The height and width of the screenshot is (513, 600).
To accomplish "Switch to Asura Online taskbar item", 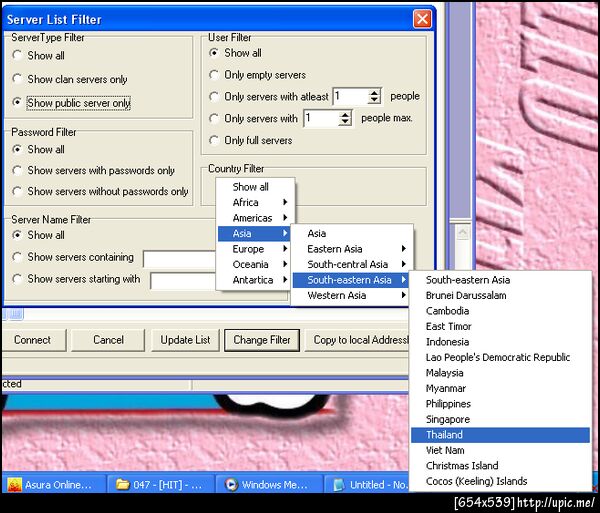I will coord(54,485).
